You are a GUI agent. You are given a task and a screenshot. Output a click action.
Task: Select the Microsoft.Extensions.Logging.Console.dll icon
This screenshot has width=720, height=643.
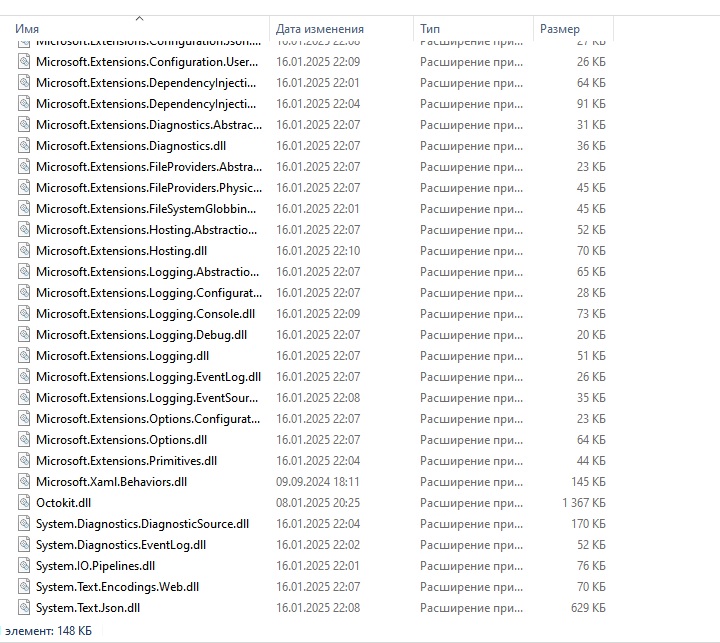(24, 314)
